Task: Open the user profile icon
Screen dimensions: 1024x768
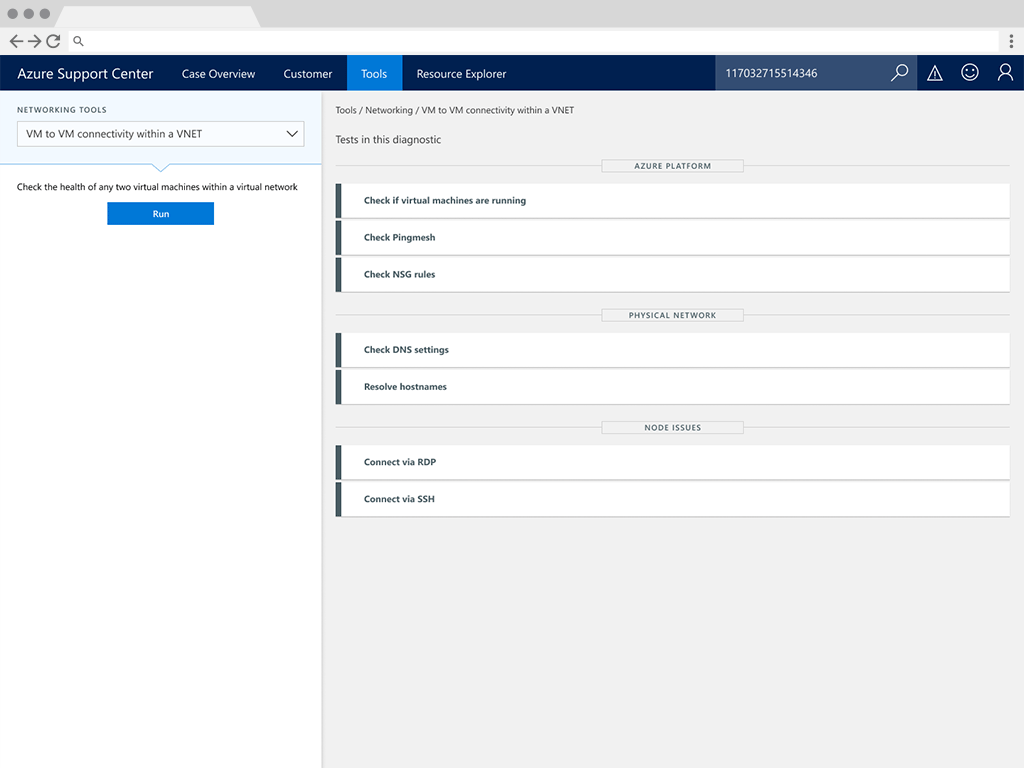Action: point(1005,72)
